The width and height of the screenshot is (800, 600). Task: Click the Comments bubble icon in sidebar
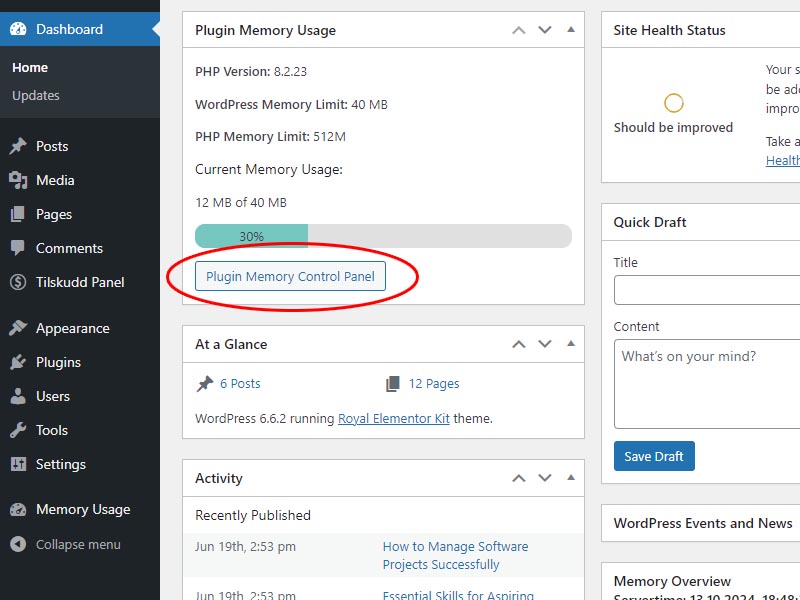point(18,248)
